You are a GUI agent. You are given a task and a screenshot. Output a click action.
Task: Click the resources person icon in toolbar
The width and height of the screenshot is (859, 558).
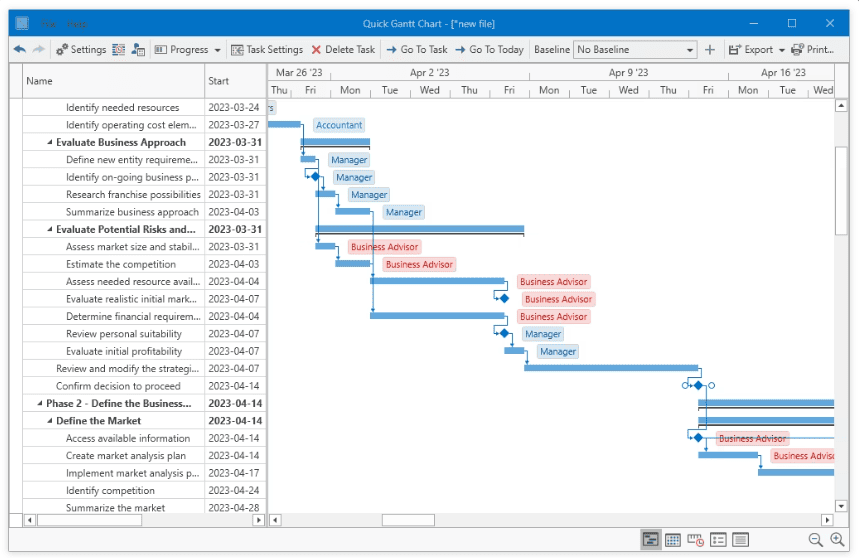click(138, 49)
